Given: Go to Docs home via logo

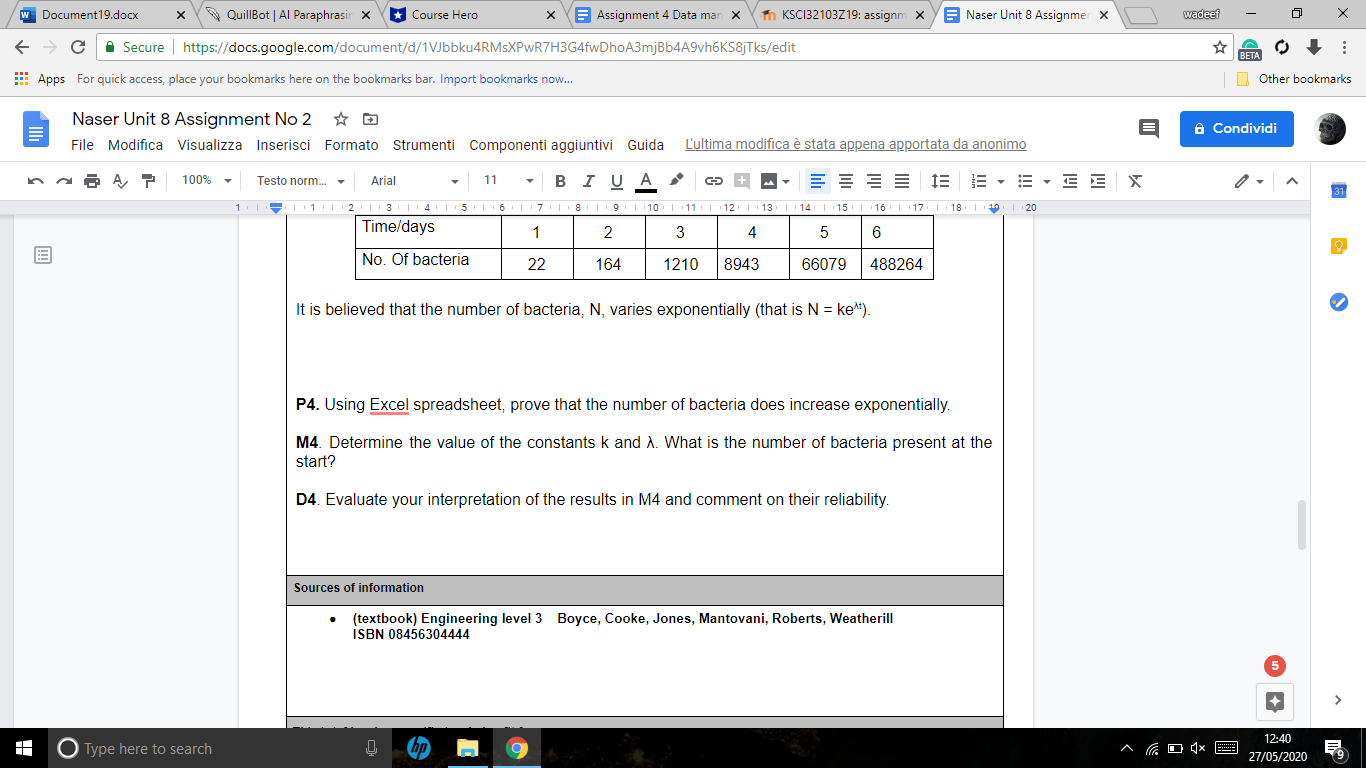Looking at the screenshot, I should pyautogui.click(x=36, y=129).
